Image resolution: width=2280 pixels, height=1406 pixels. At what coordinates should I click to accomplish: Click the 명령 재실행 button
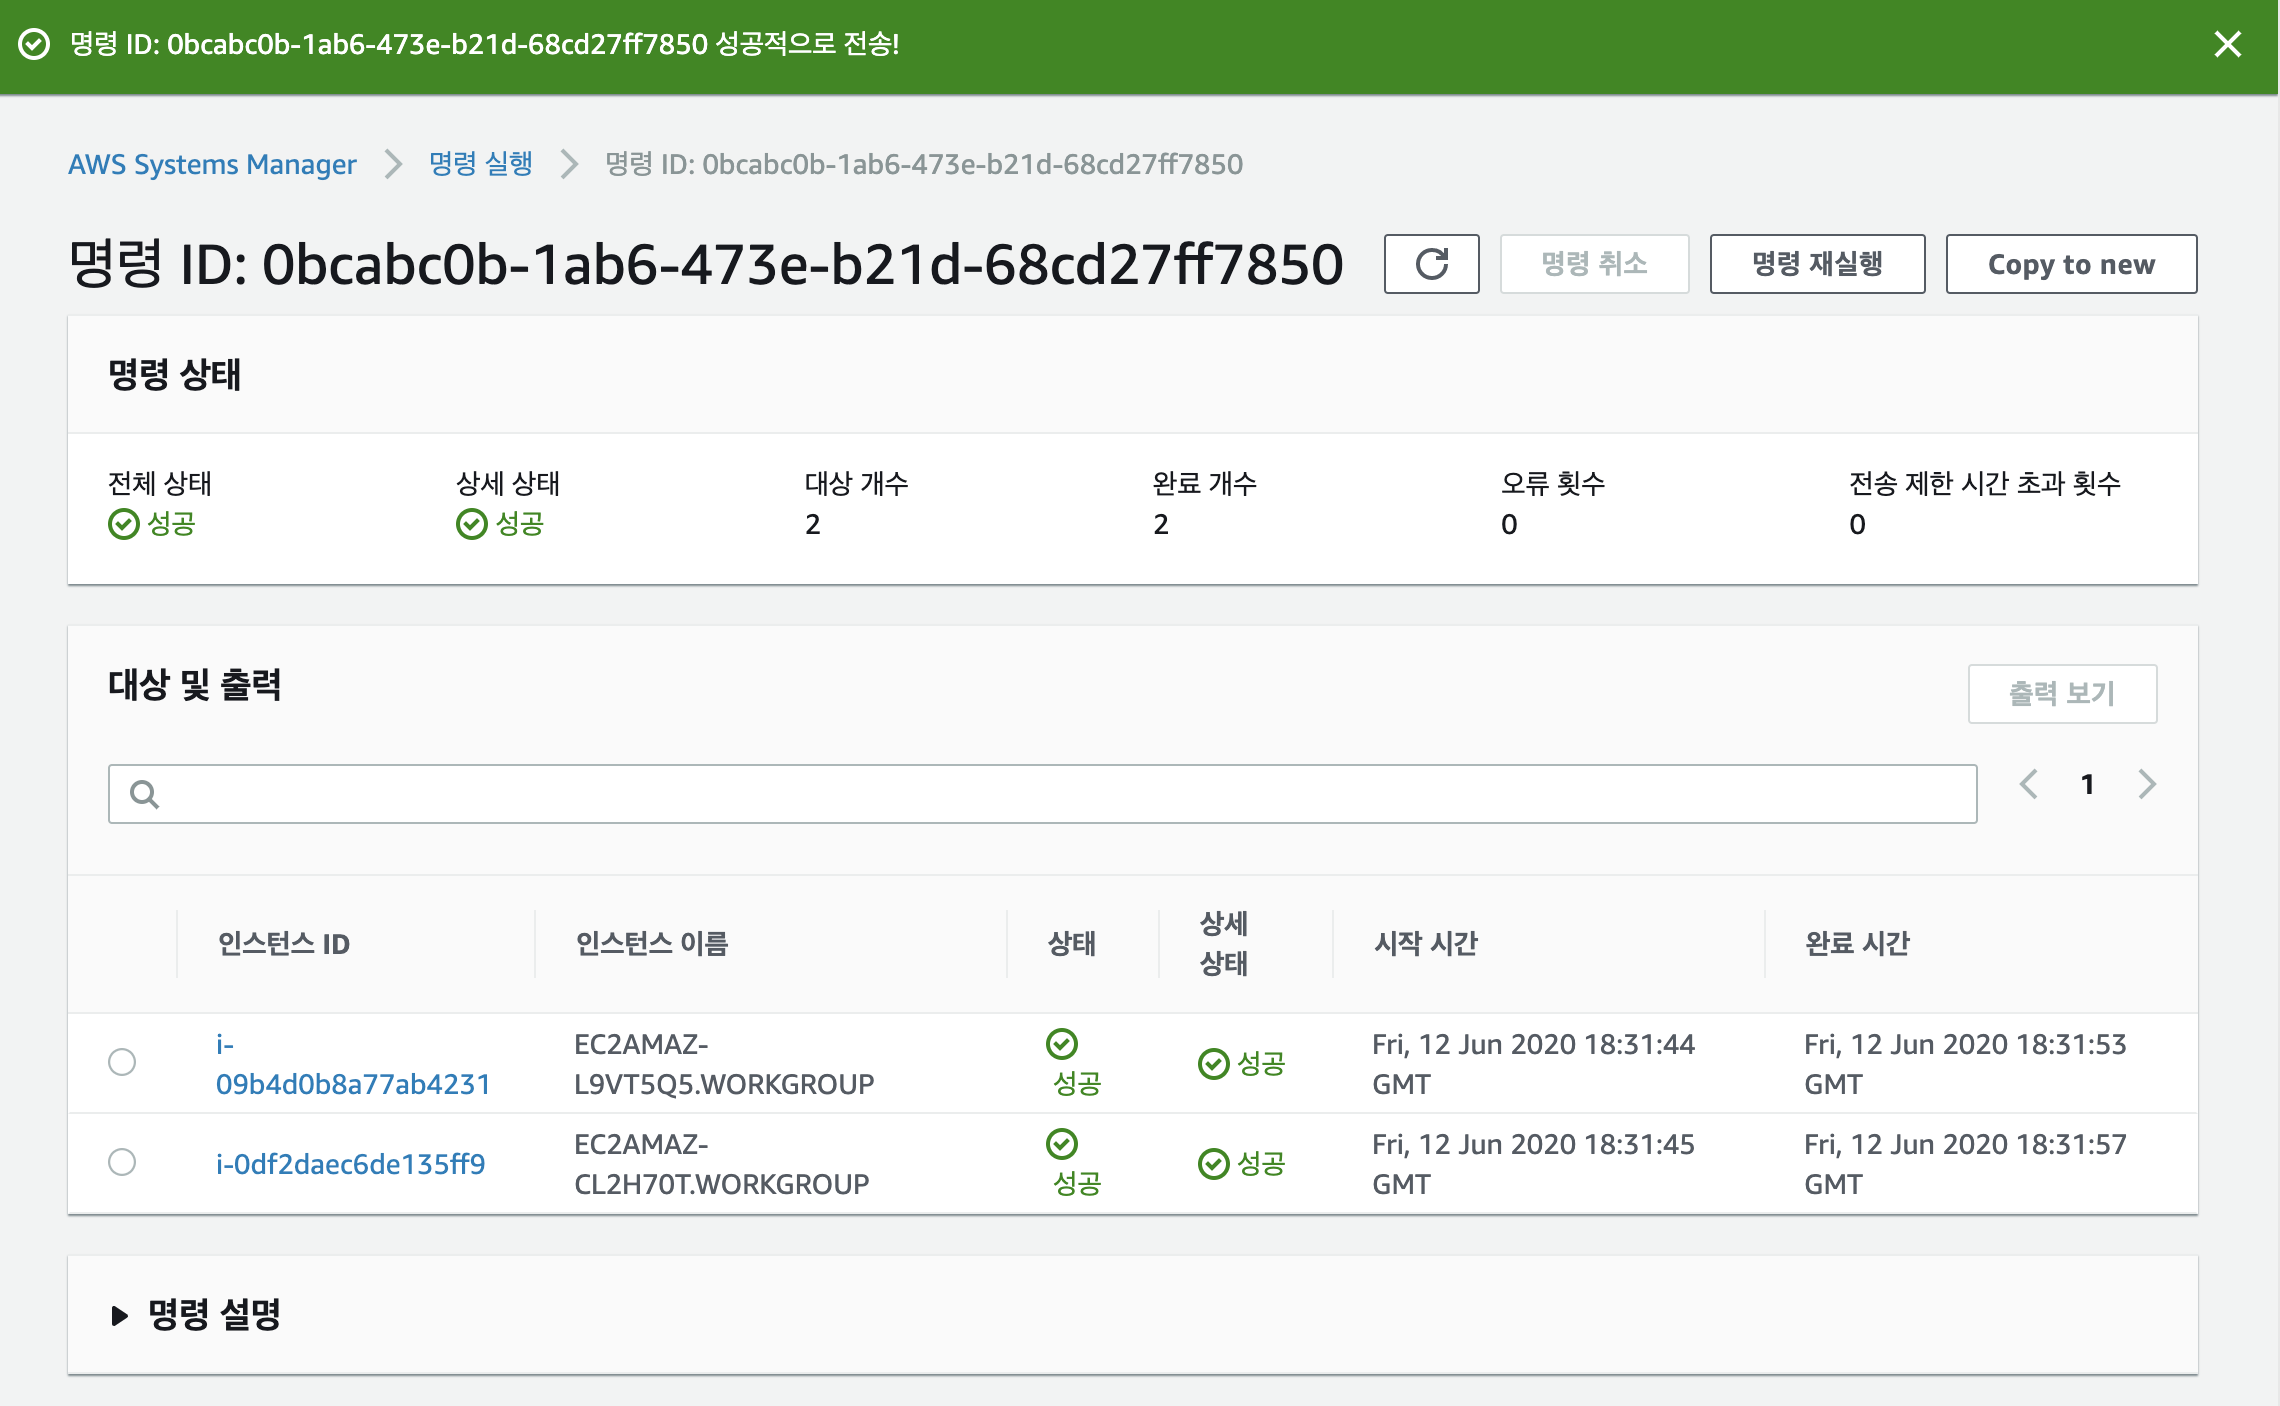[1817, 264]
